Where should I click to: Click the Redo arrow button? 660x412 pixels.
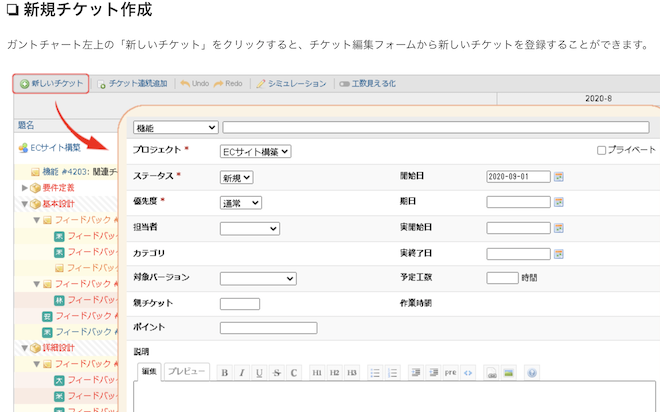pyautogui.click(x=228, y=84)
